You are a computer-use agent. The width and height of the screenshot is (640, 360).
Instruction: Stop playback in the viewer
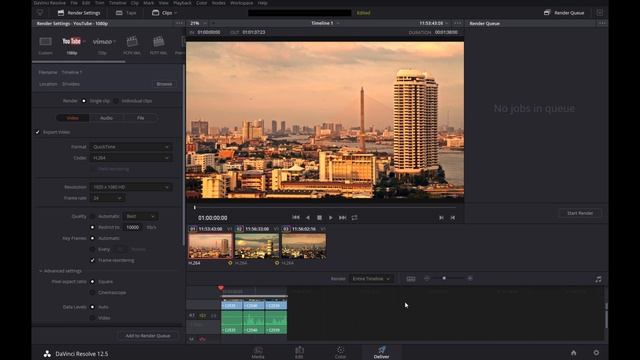click(319, 218)
